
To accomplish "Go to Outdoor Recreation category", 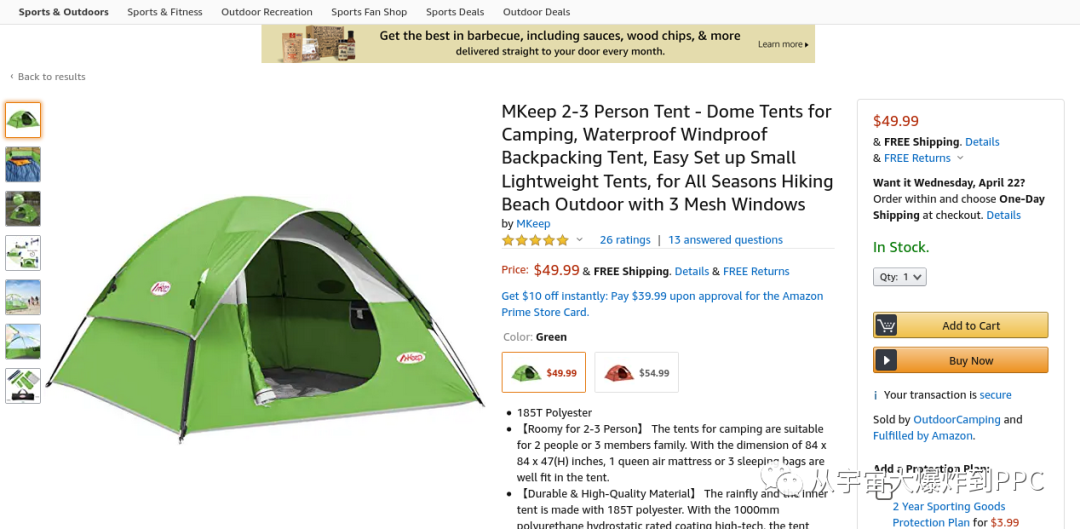I will tap(267, 12).
